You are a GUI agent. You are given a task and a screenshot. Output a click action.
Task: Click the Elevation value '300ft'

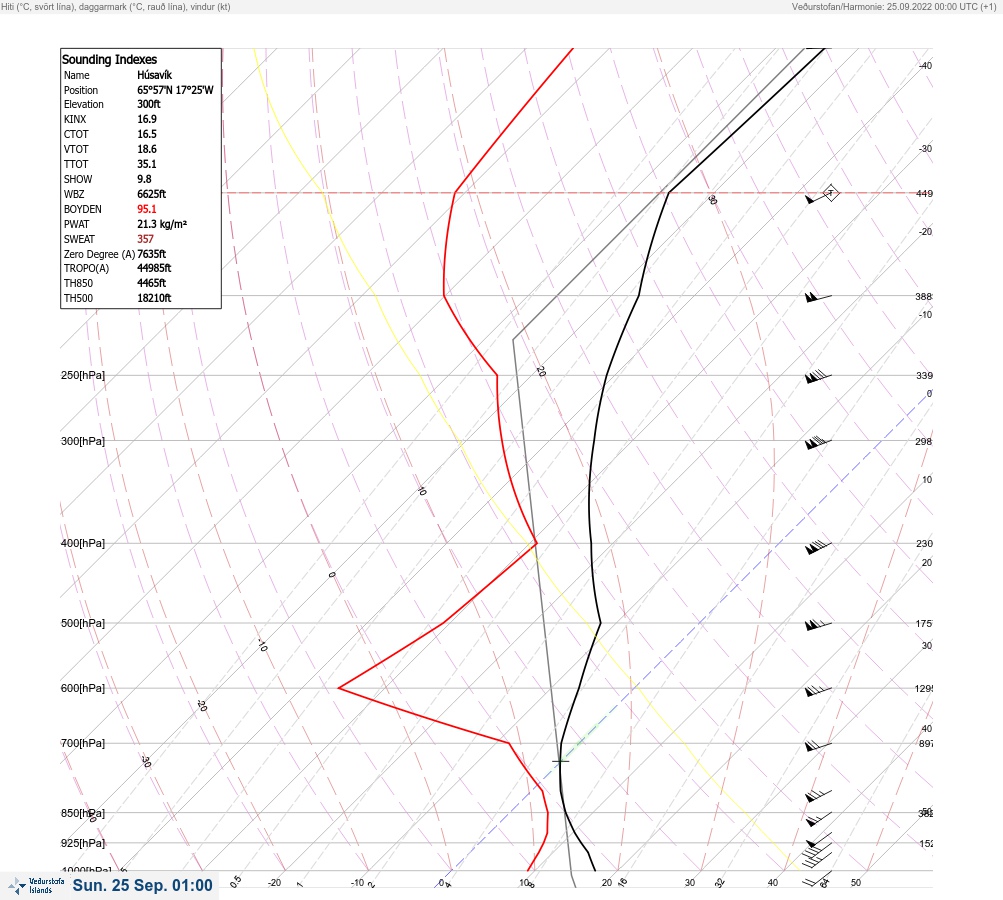coord(148,104)
